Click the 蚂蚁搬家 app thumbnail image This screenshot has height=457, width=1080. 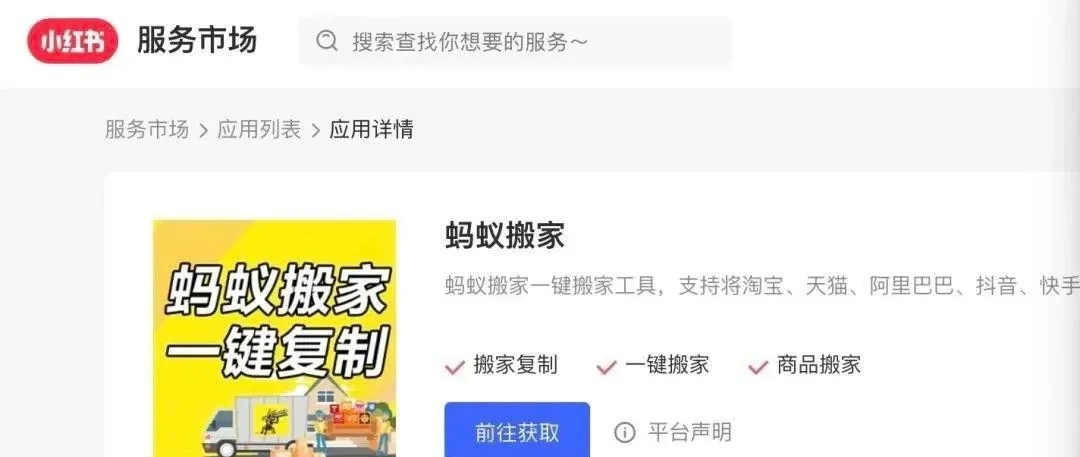275,338
